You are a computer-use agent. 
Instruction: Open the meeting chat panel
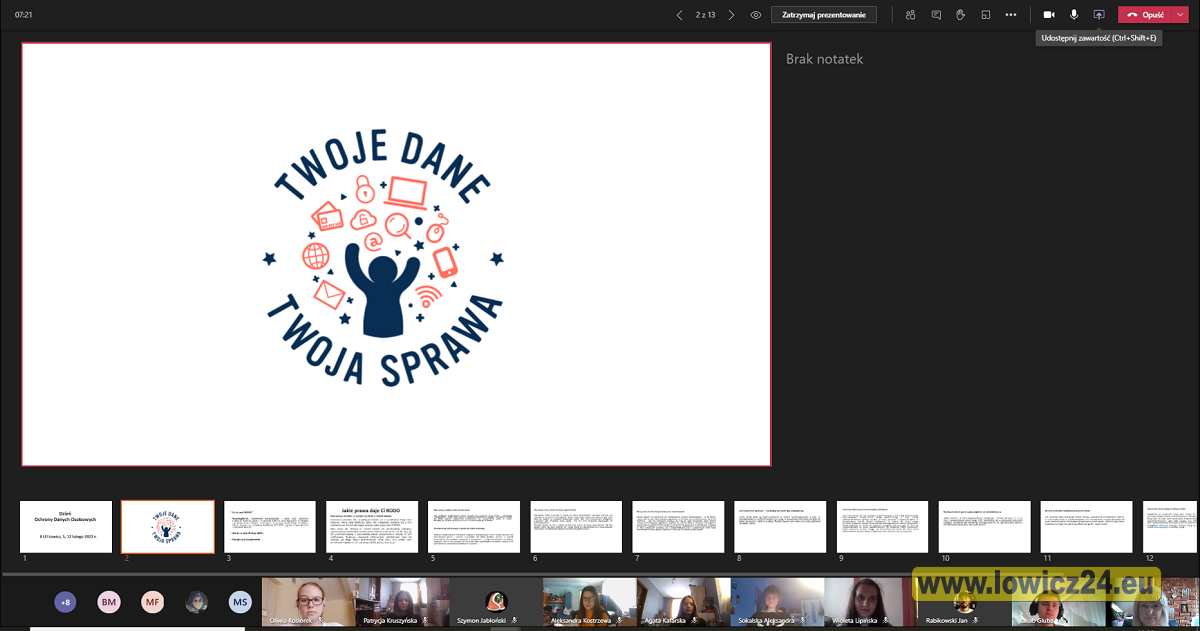coord(936,15)
